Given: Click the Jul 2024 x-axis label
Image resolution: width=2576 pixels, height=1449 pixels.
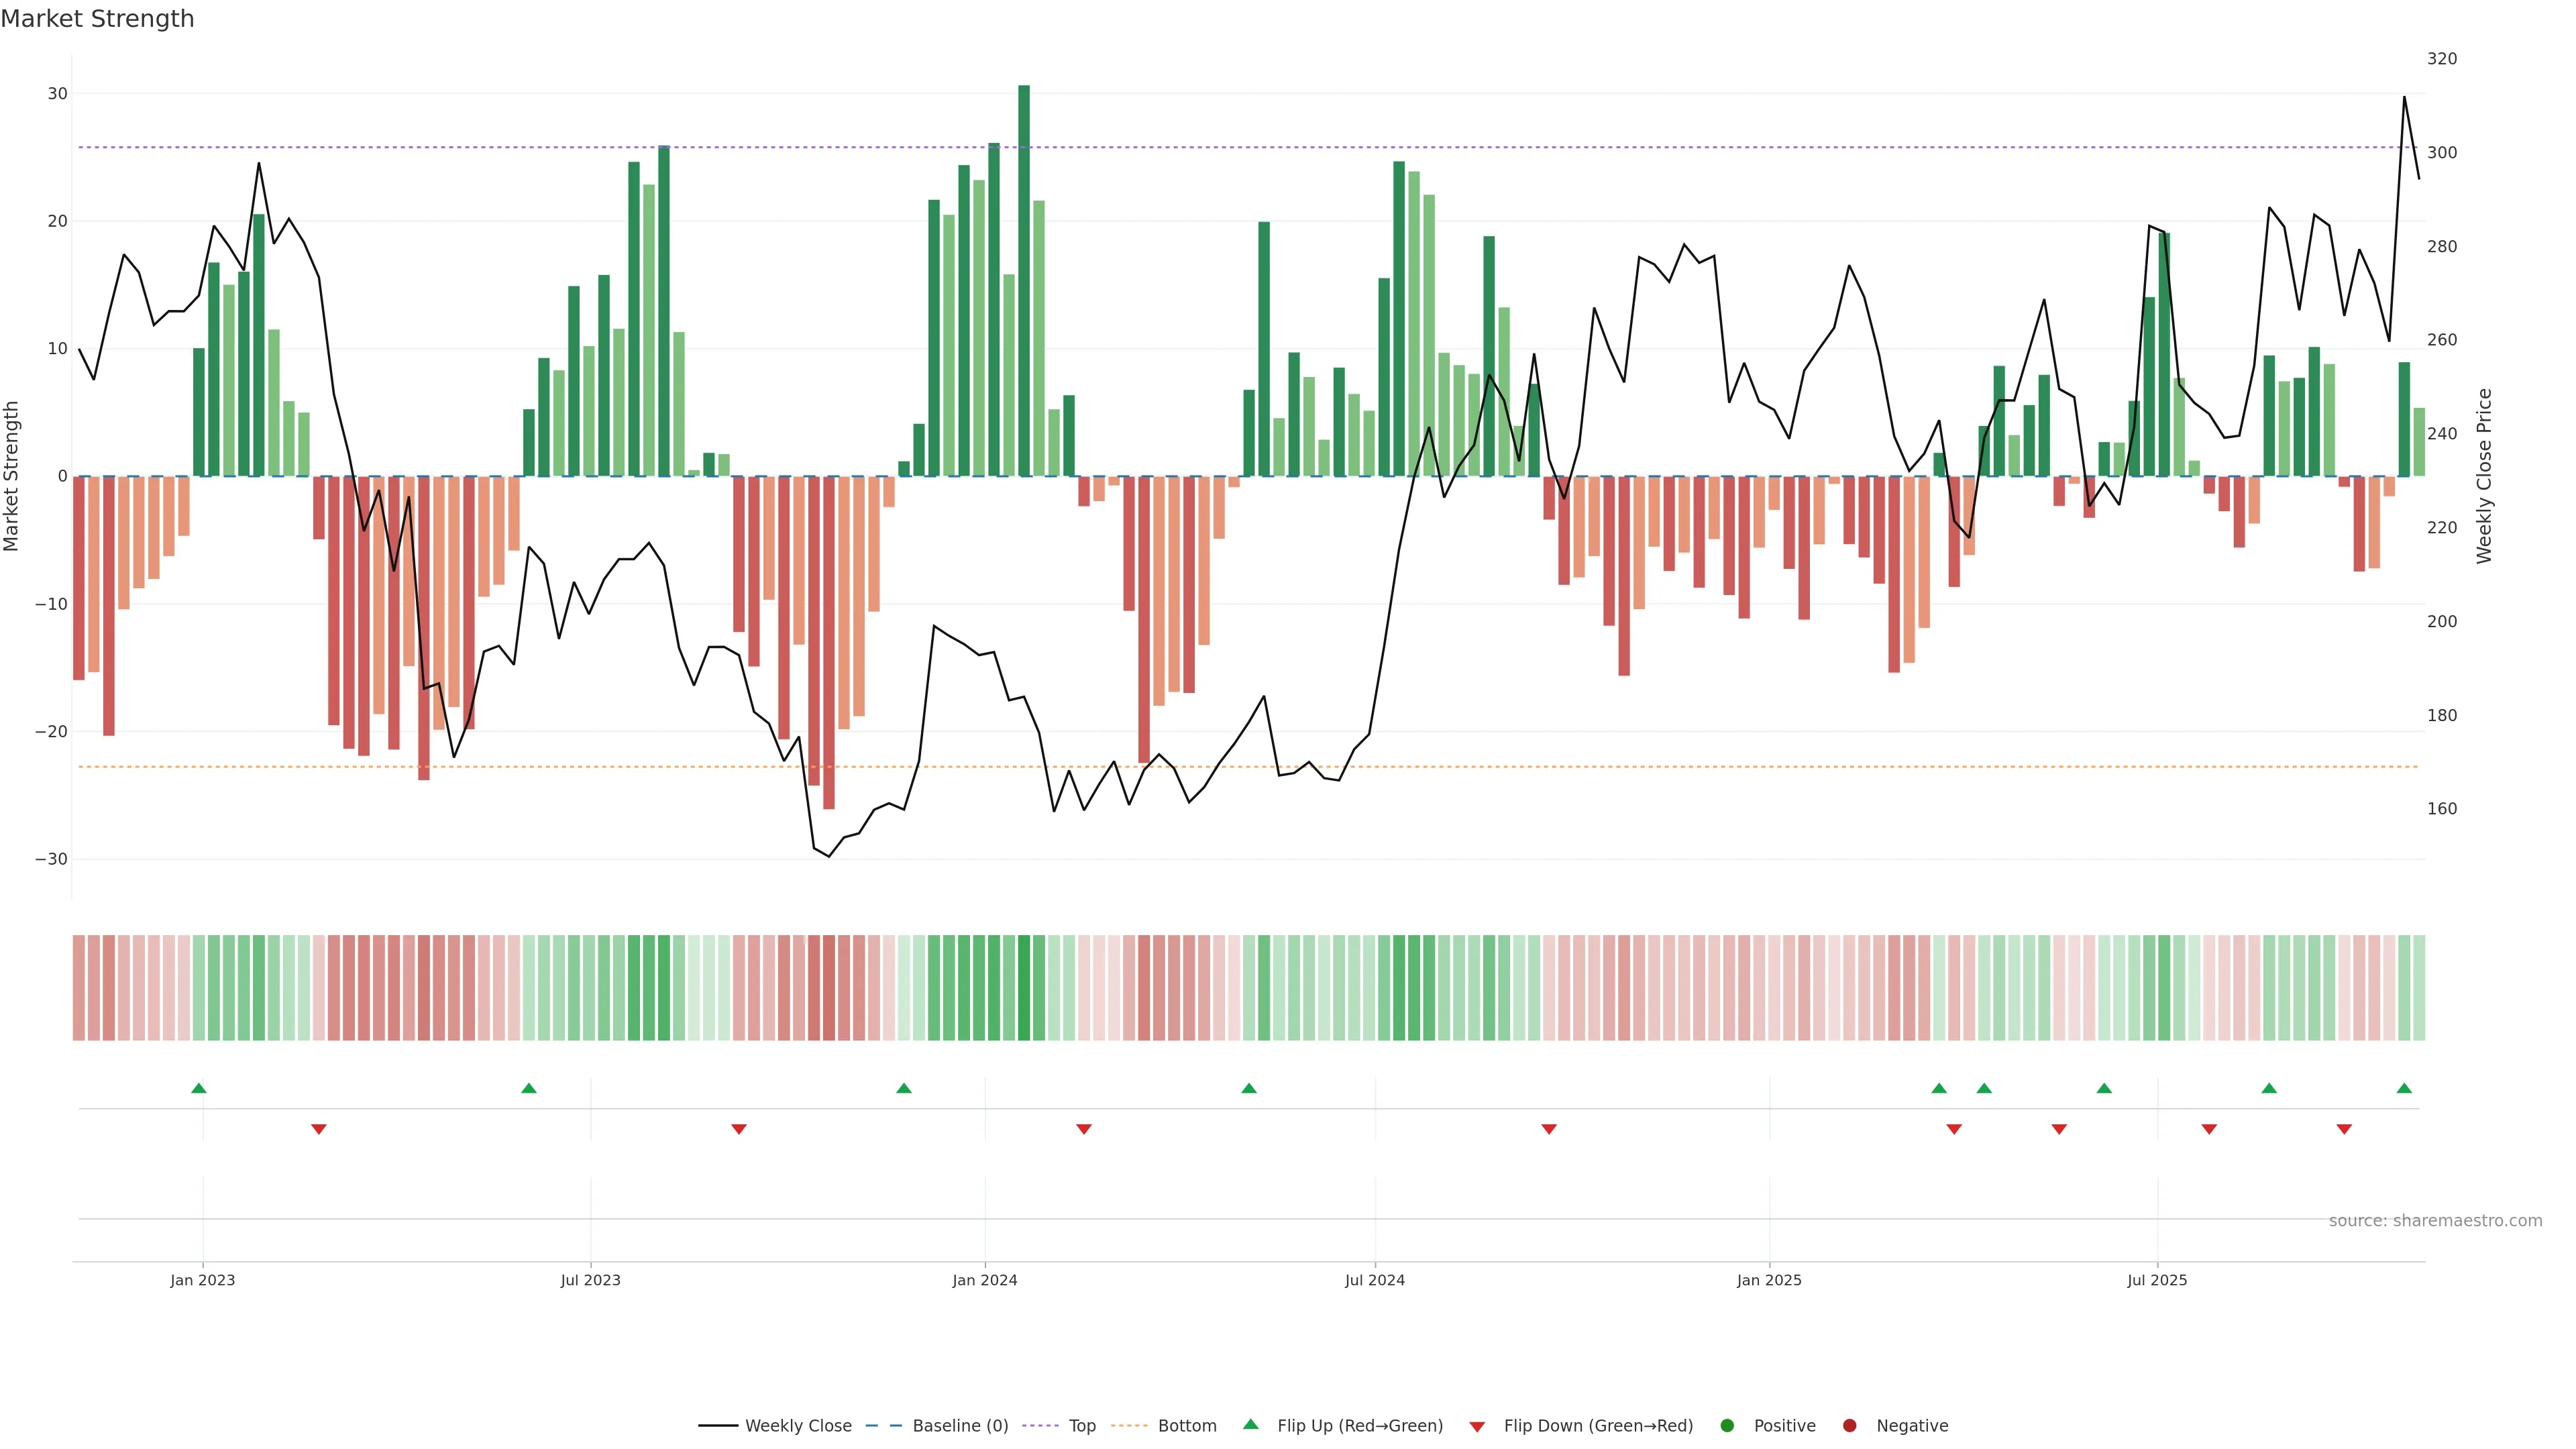Looking at the screenshot, I should click(x=1374, y=1280).
